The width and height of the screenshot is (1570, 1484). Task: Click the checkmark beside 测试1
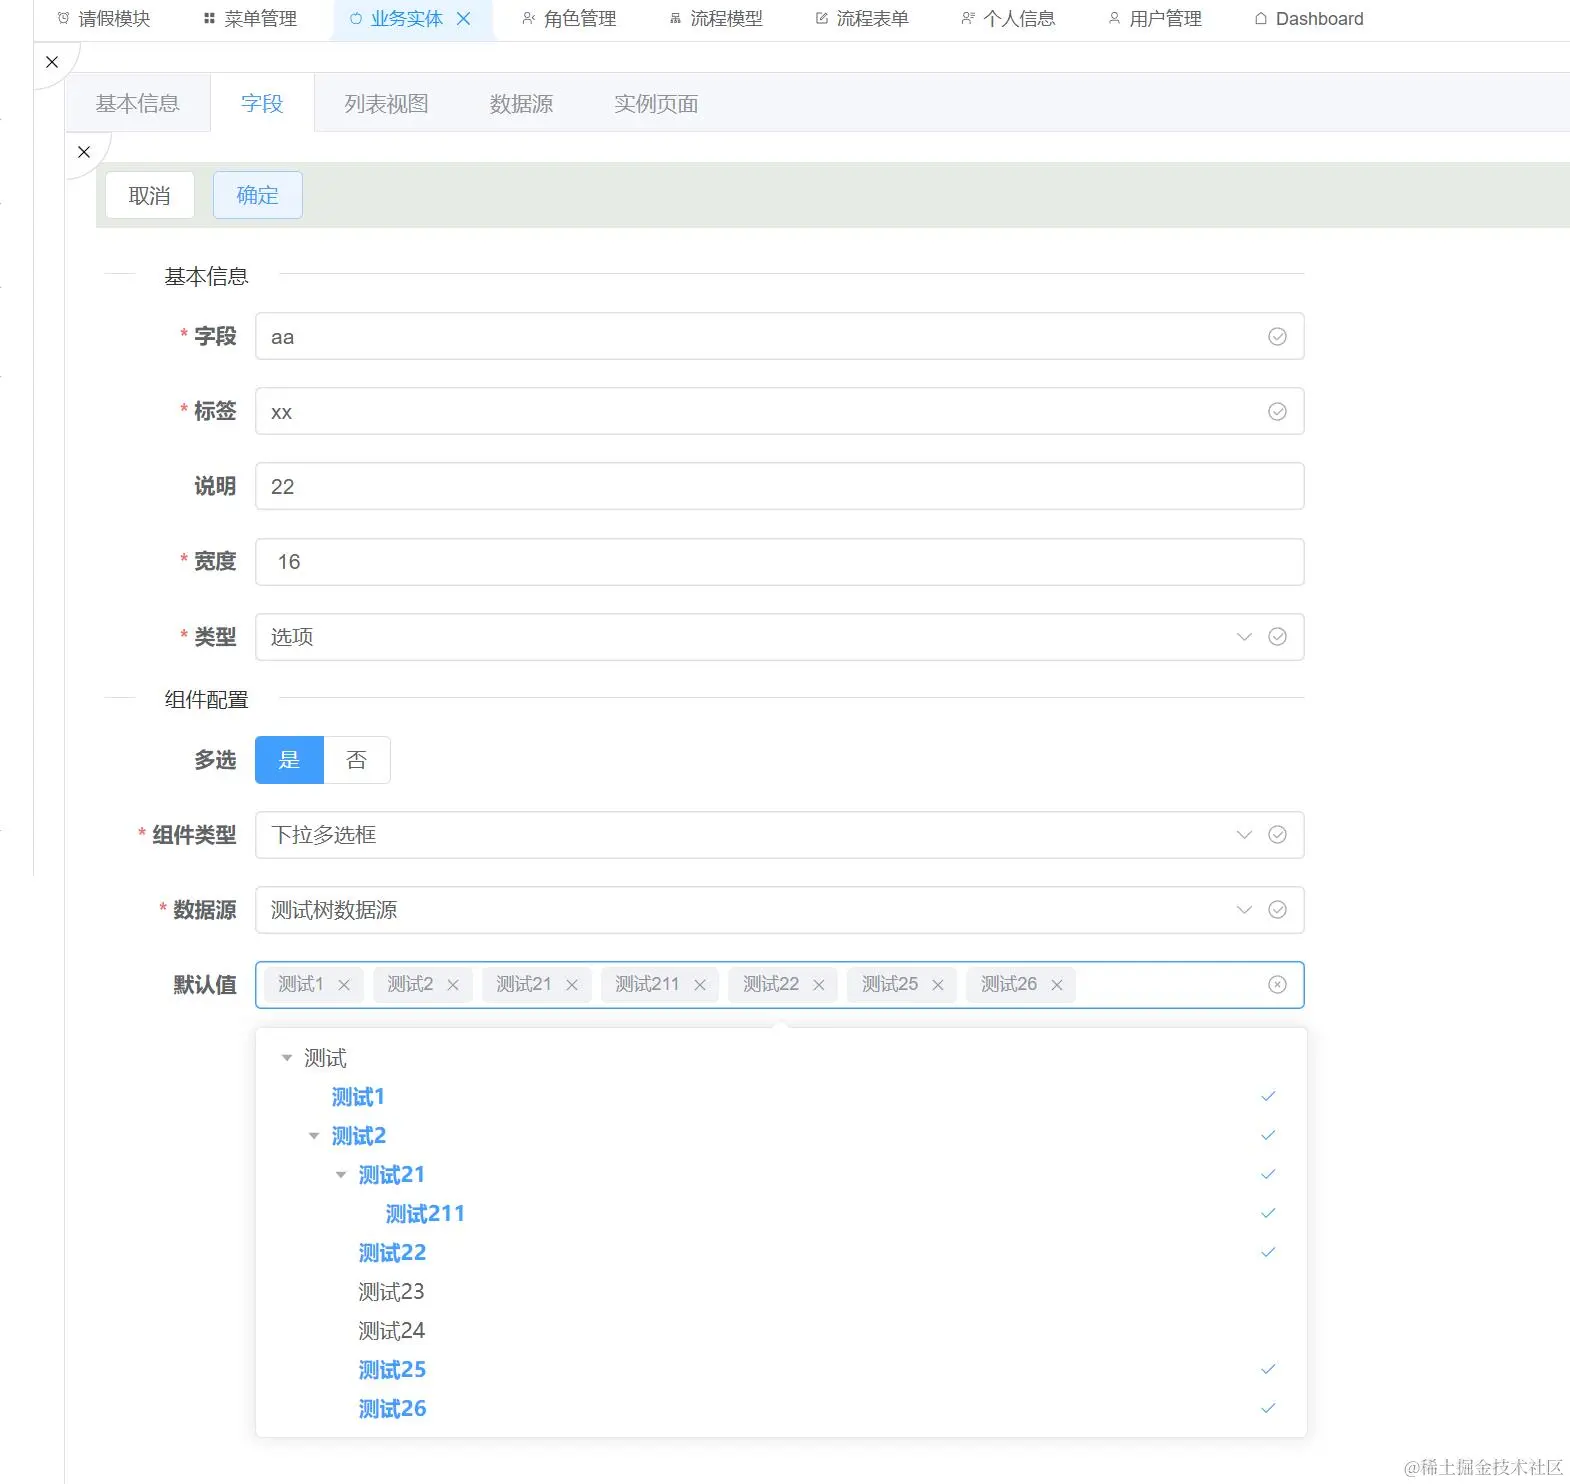pyautogui.click(x=1268, y=1097)
